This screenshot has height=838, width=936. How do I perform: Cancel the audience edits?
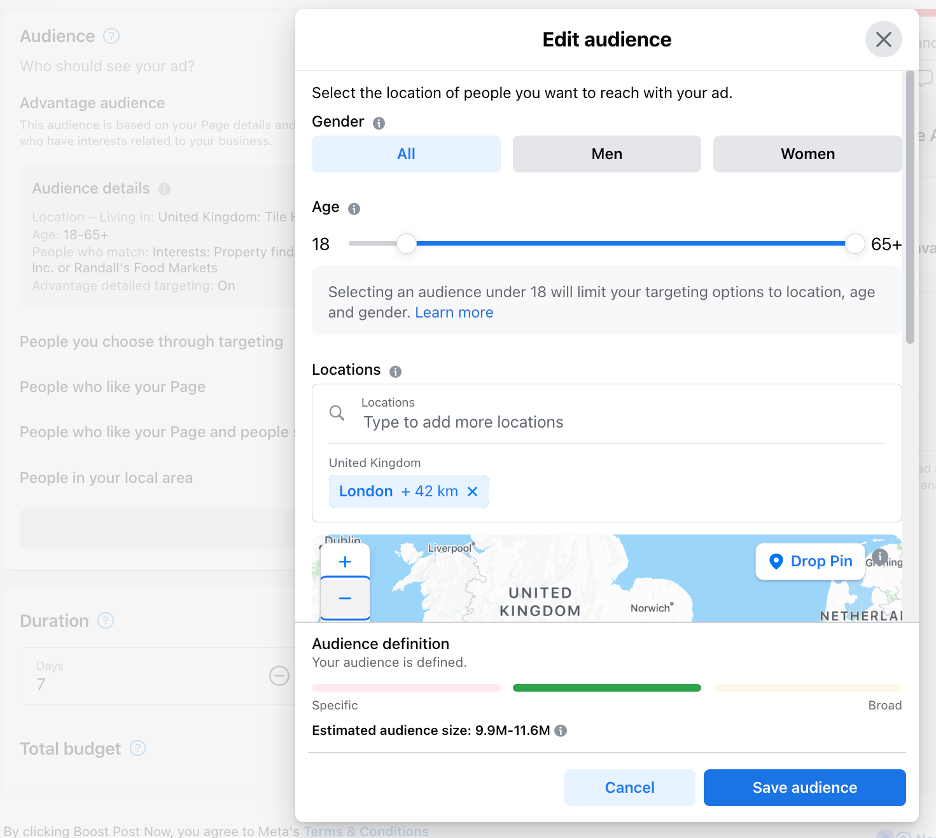[629, 787]
